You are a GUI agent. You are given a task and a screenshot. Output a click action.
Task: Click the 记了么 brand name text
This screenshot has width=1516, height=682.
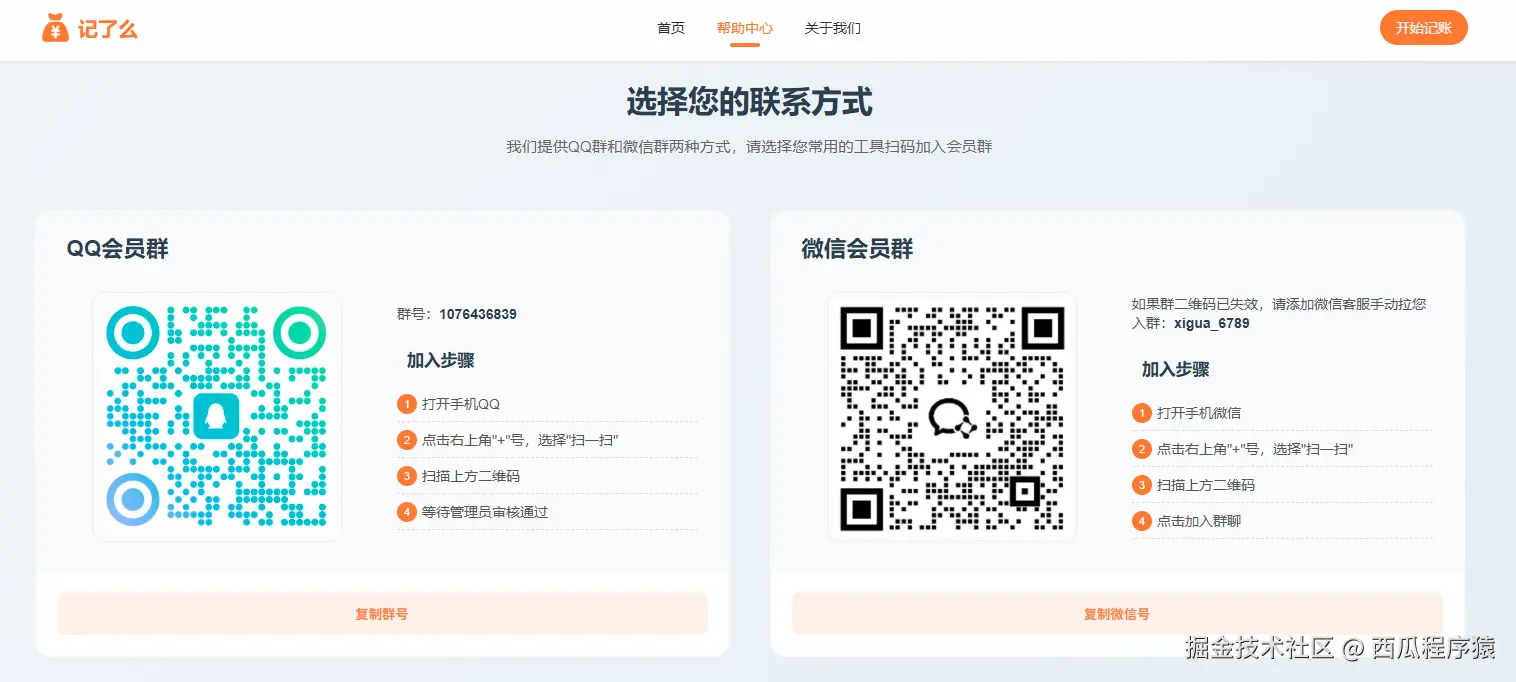coord(108,29)
